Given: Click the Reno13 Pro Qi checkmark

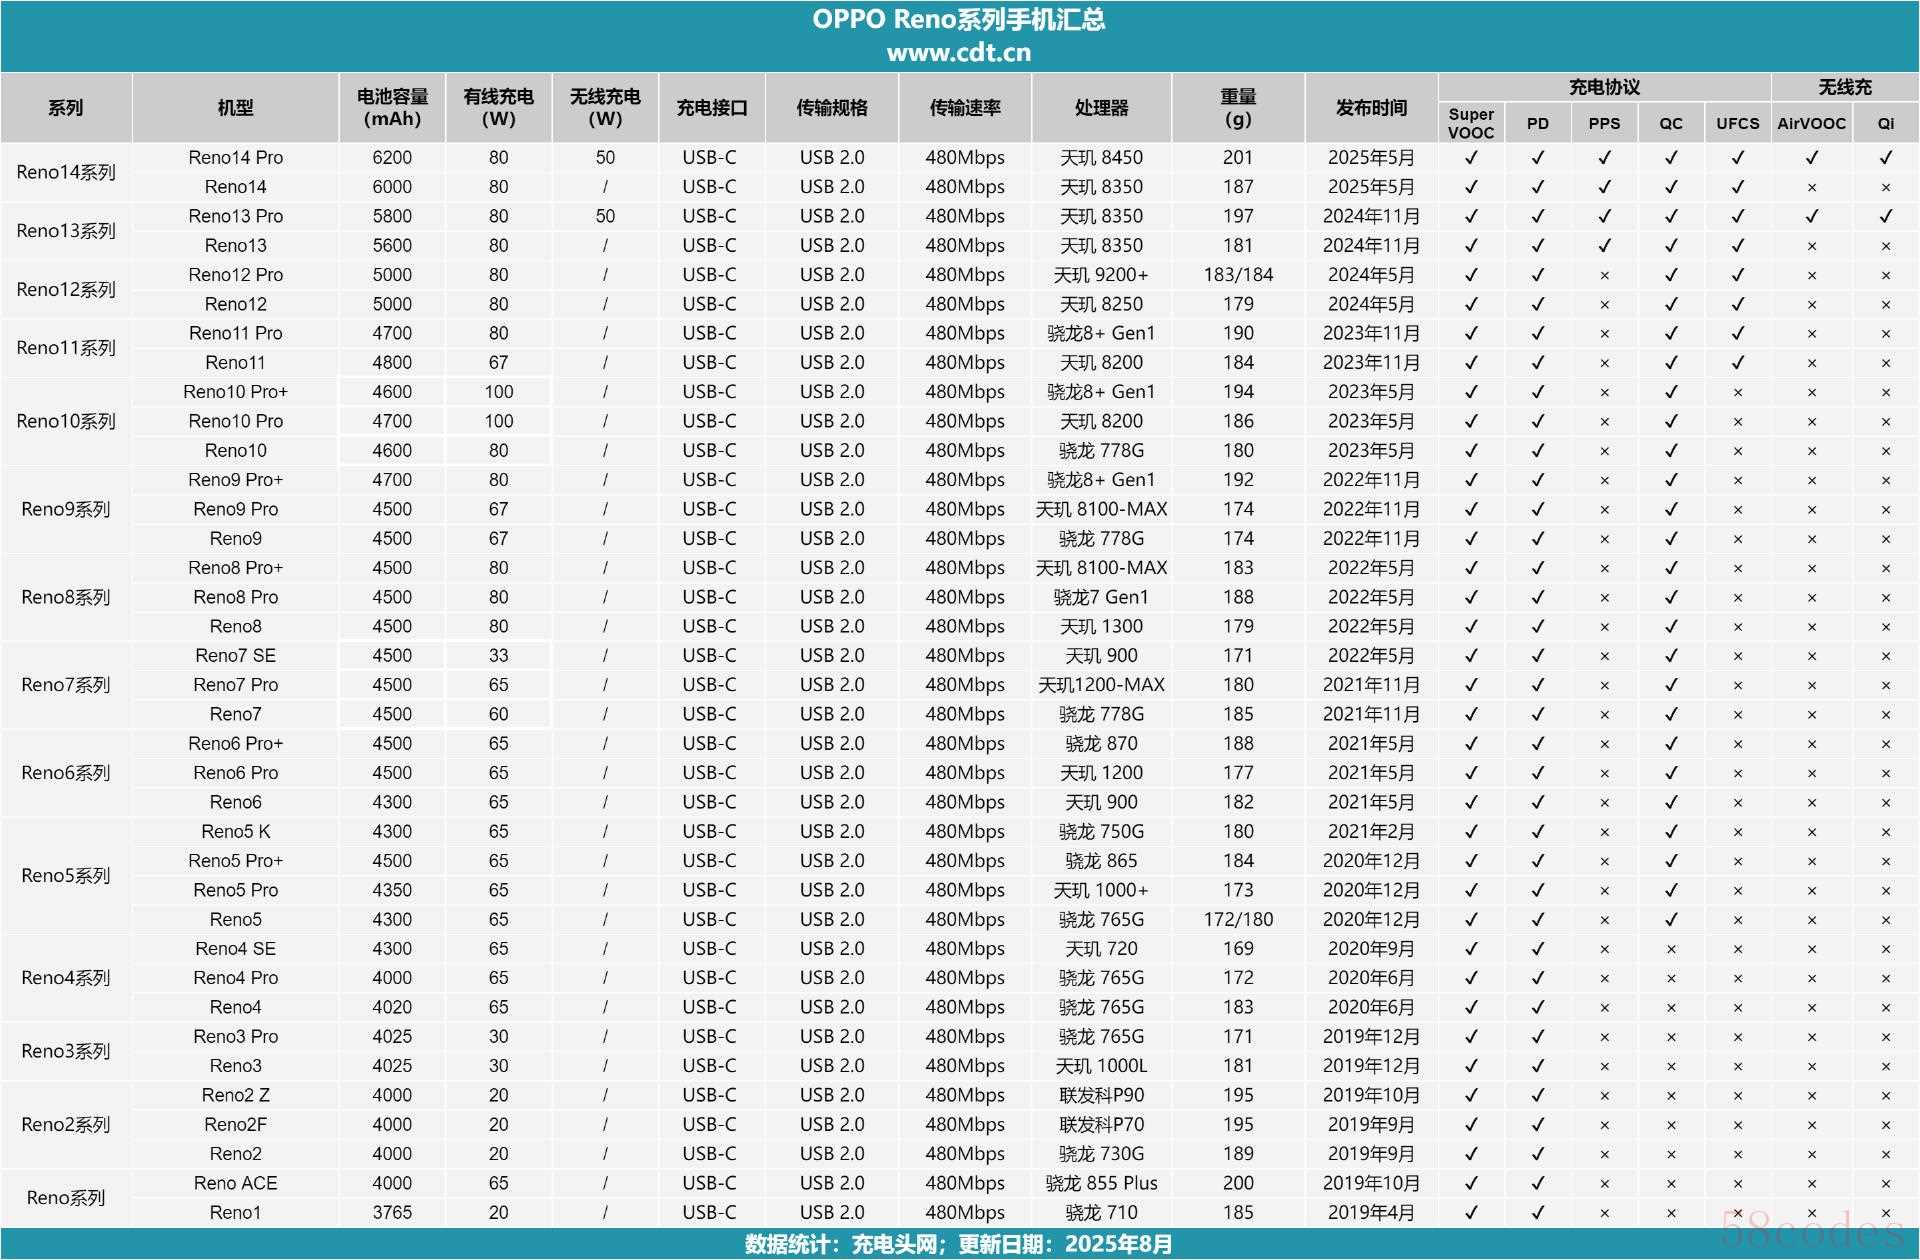Looking at the screenshot, I should click(x=1885, y=216).
